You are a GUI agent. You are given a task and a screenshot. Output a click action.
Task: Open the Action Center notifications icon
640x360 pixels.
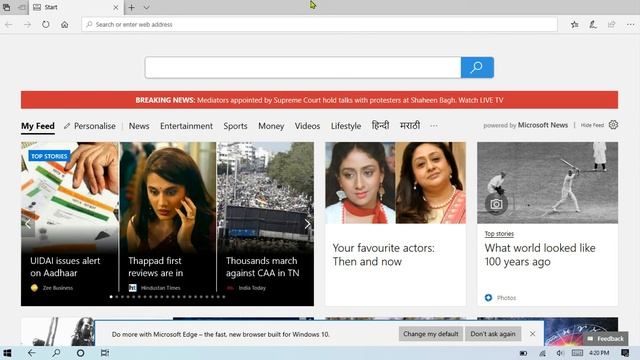(625, 353)
